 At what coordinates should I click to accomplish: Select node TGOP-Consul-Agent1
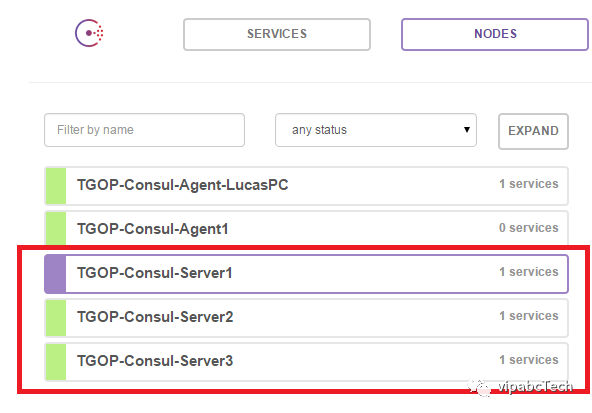pyautogui.click(x=306, y=228)
